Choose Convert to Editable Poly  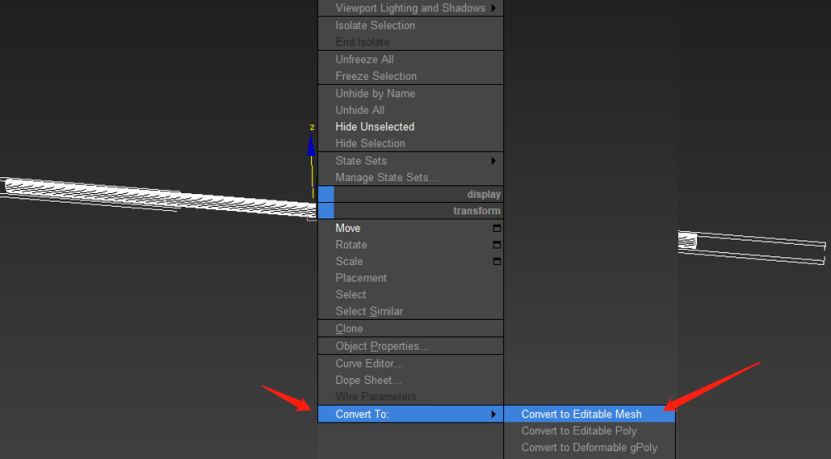[x=589, y=431]
